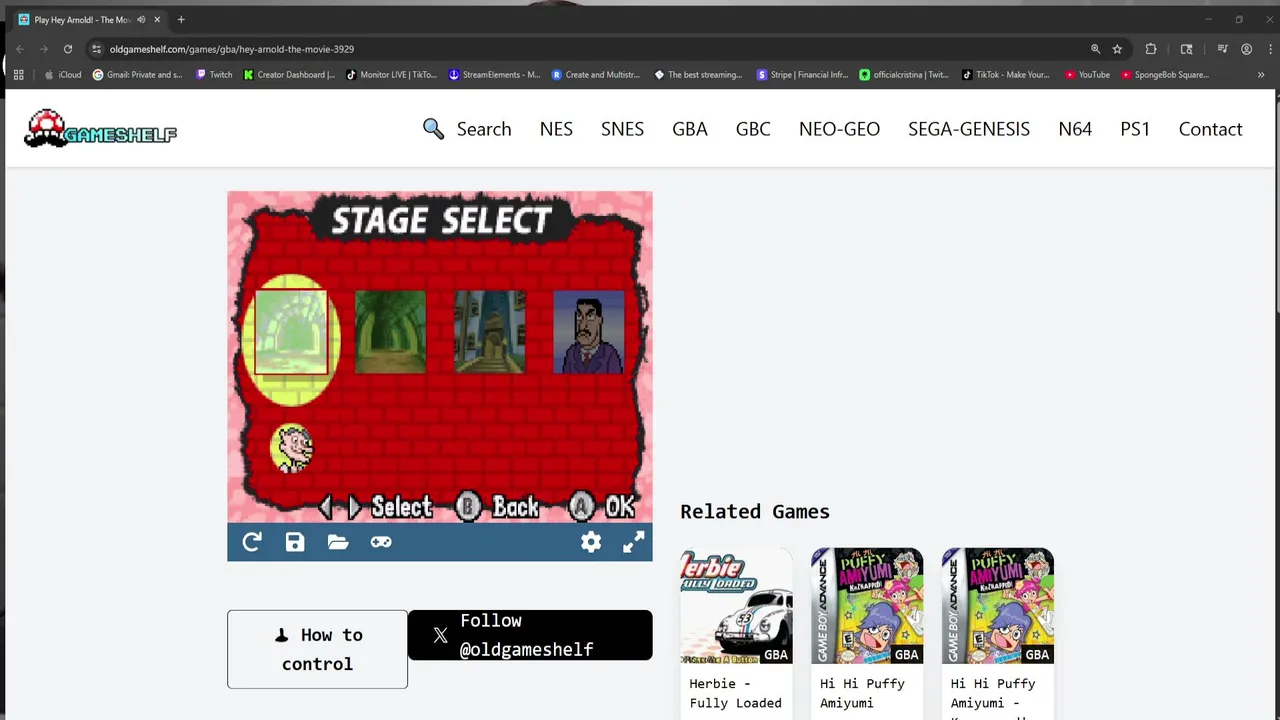Click the load state folder icon
This screenshot has width=1280, height=720.
(x=338, y=542)
